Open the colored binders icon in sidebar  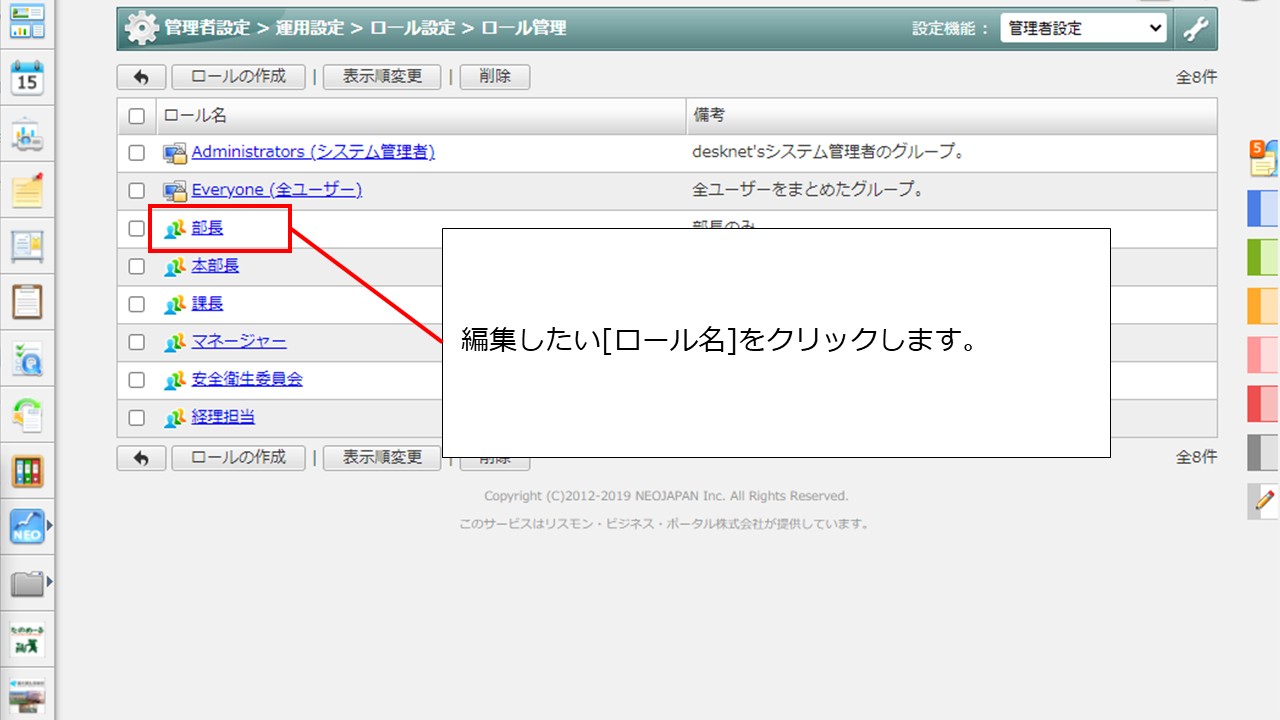pos(27,471)
